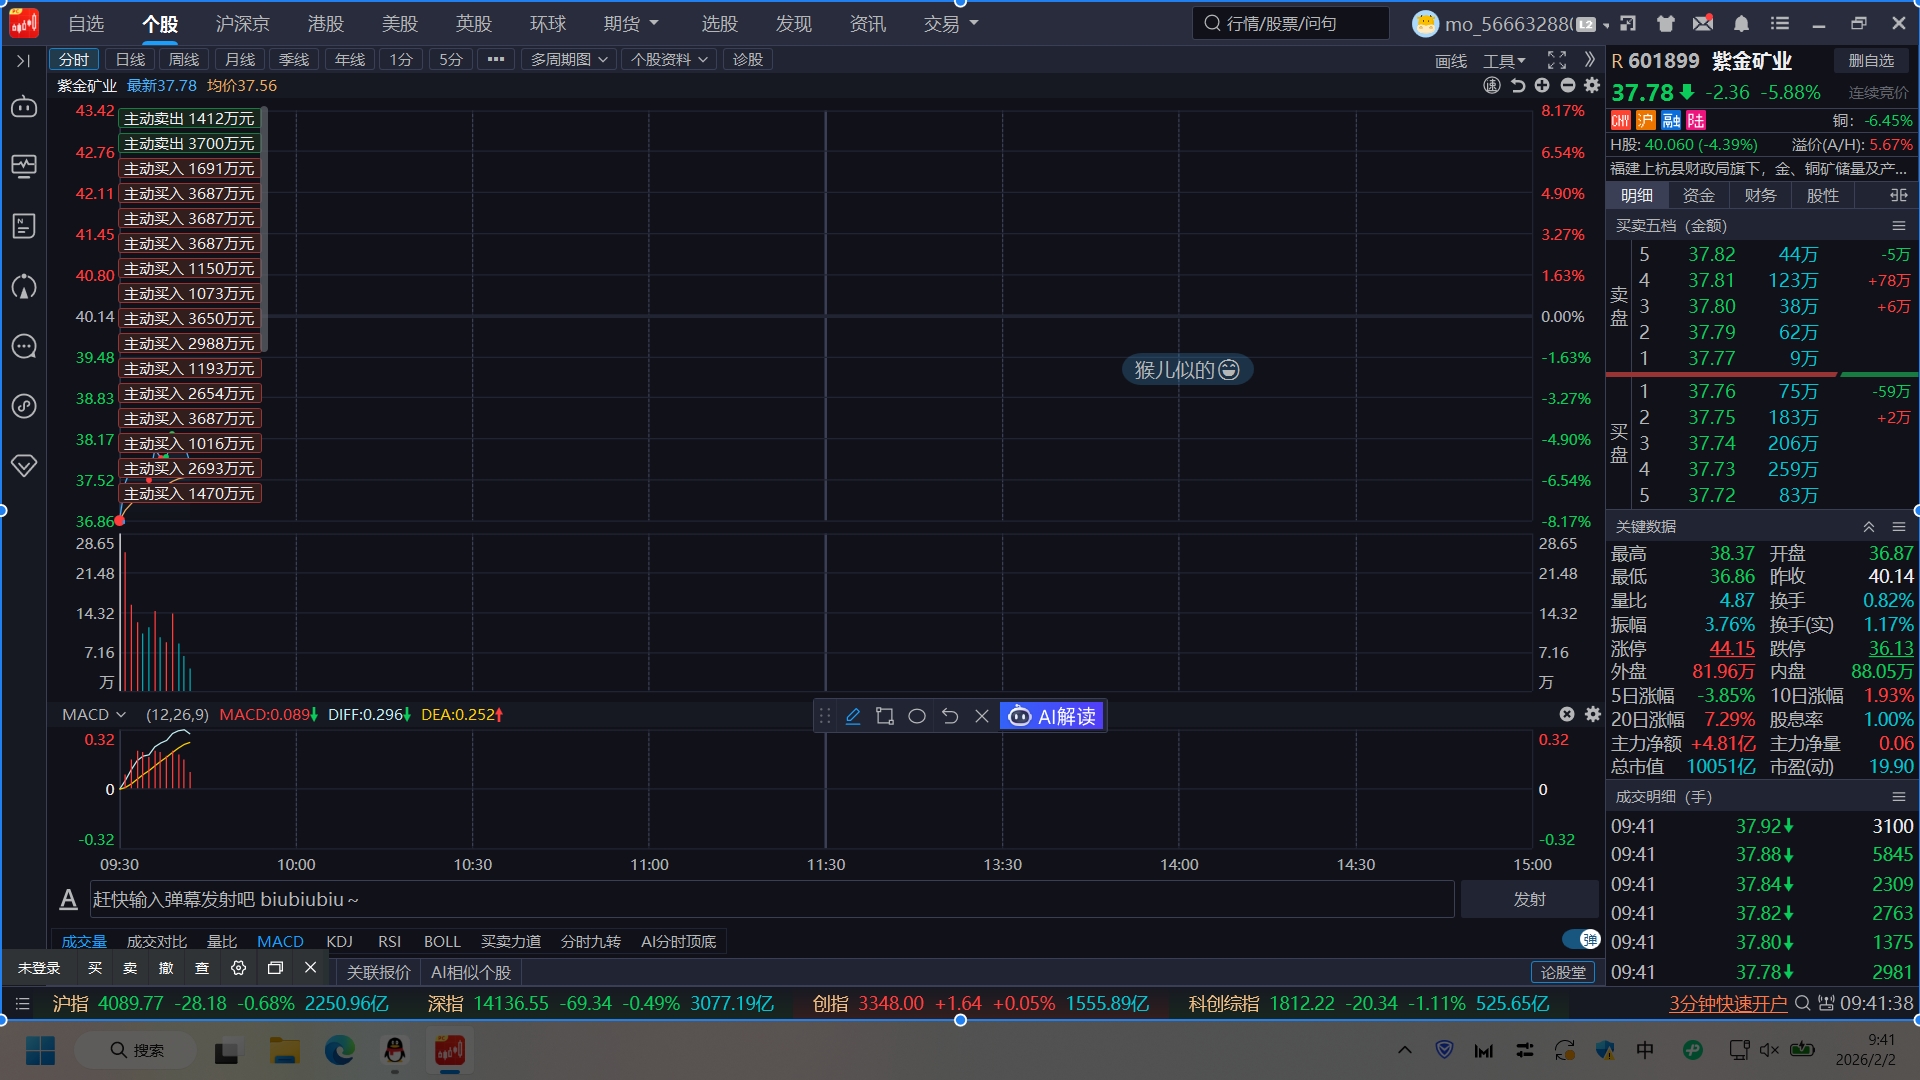Open chart settings gear beside zoom icons
Screen dimensions: 1920x1080
pos(1592,86)
